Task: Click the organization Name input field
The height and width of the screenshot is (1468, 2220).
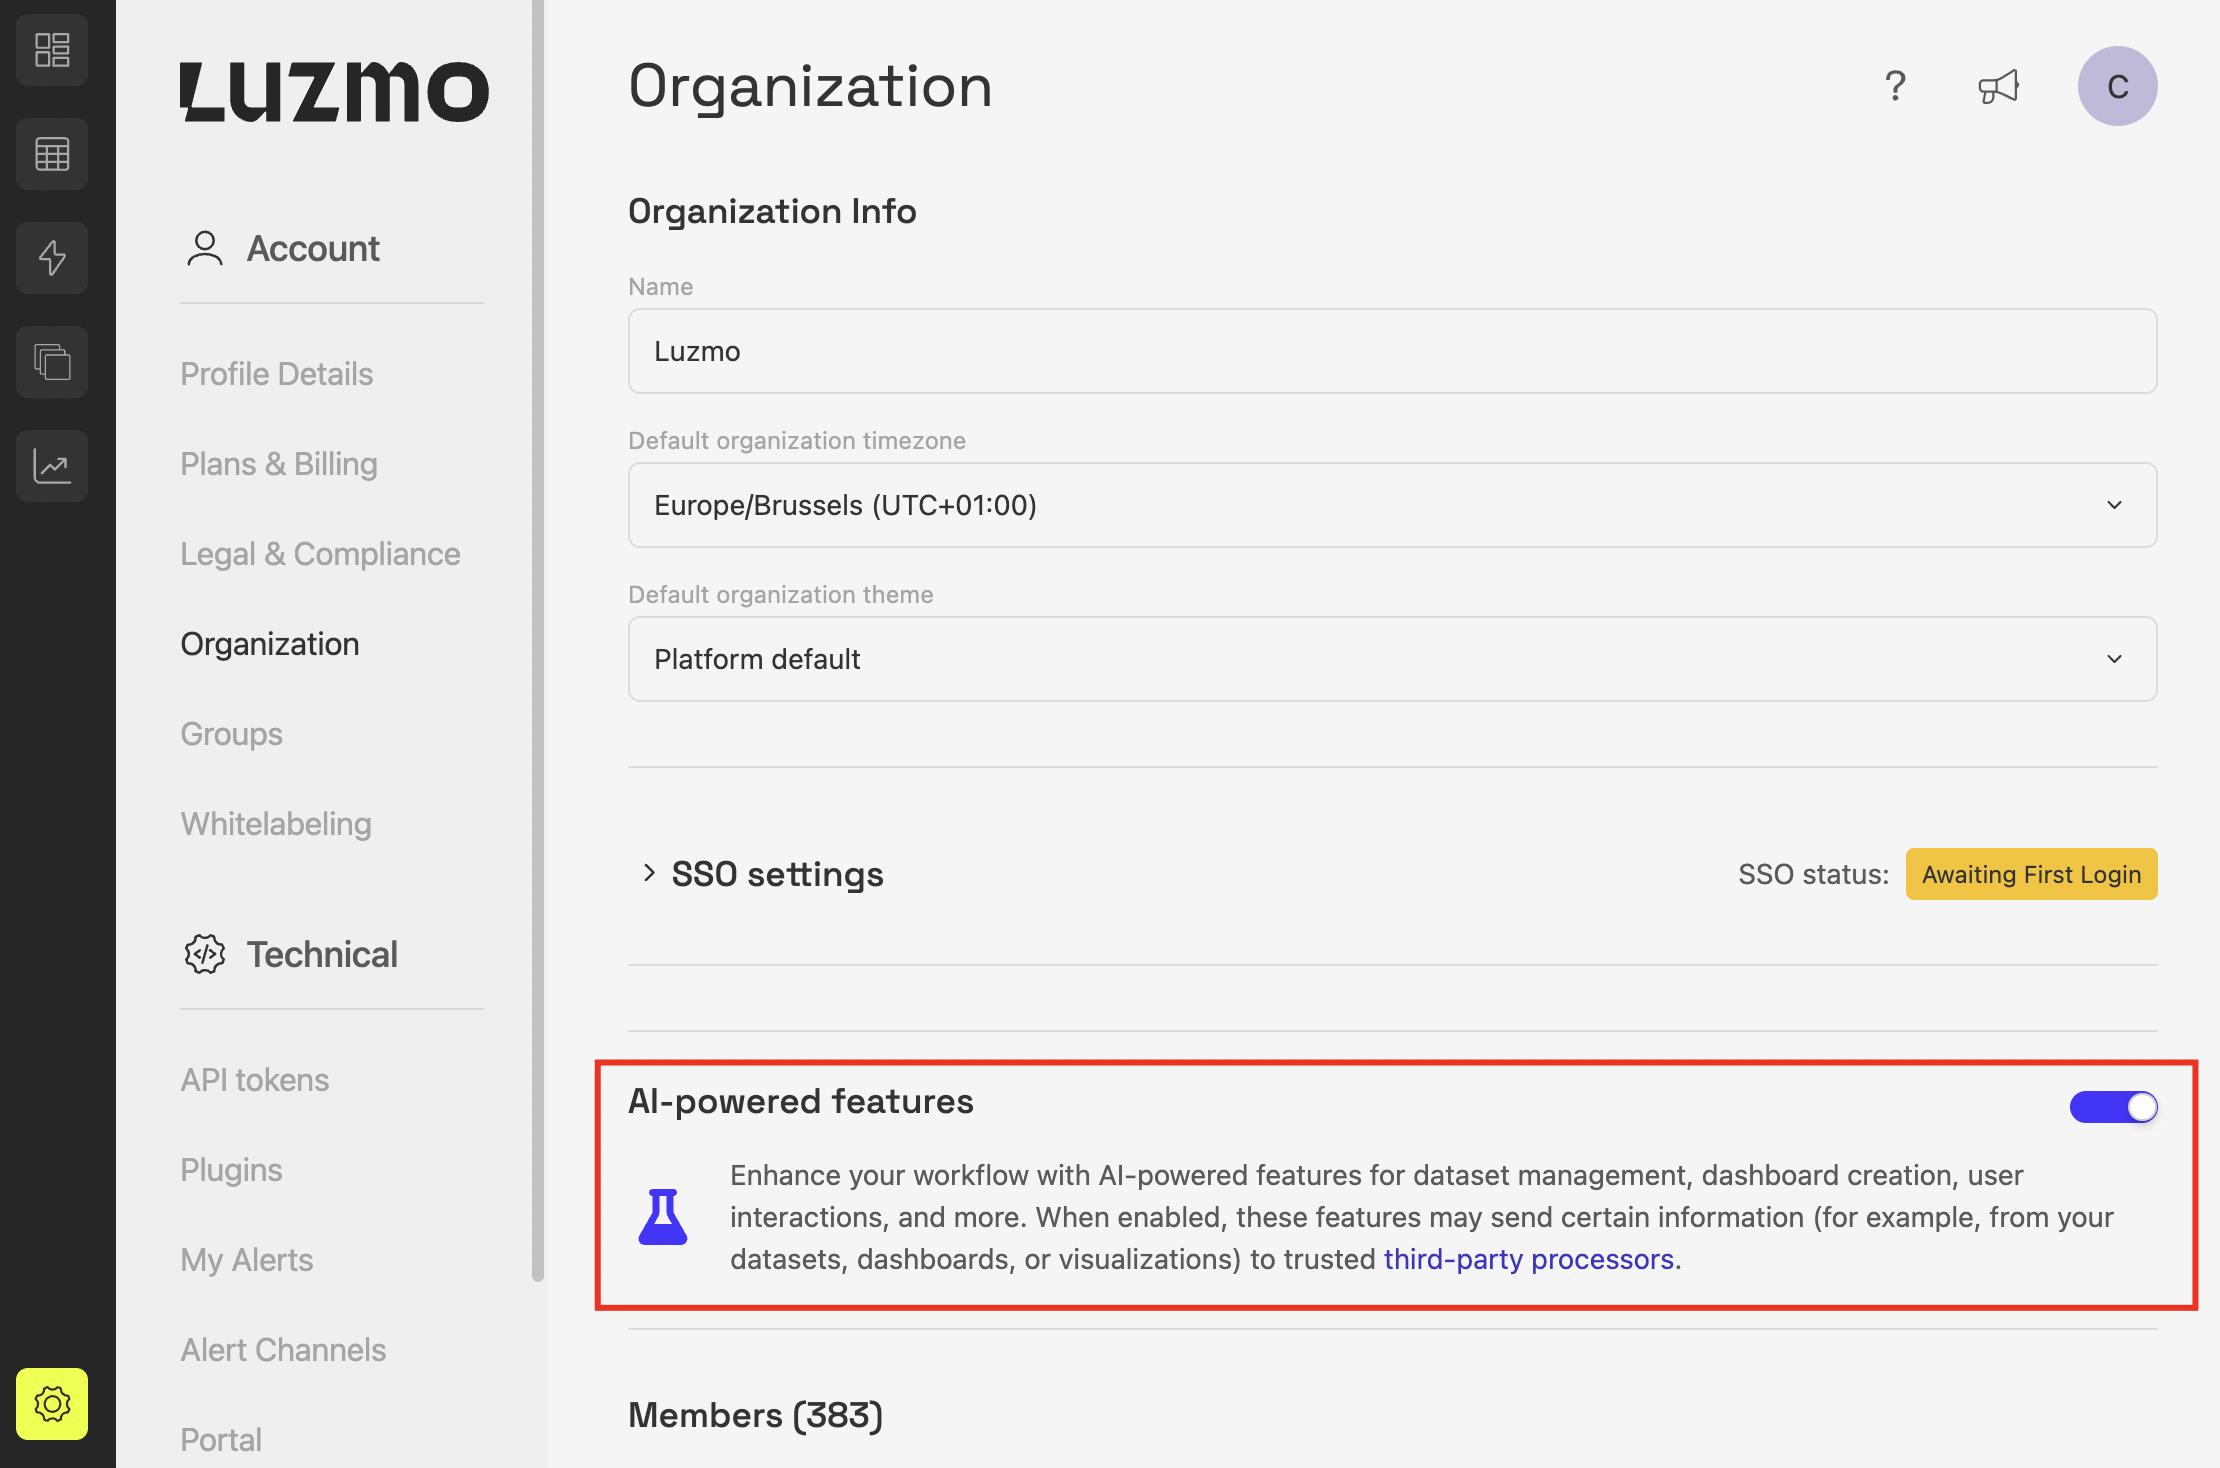Action: pyautogui.click(x=1392, y=351)
